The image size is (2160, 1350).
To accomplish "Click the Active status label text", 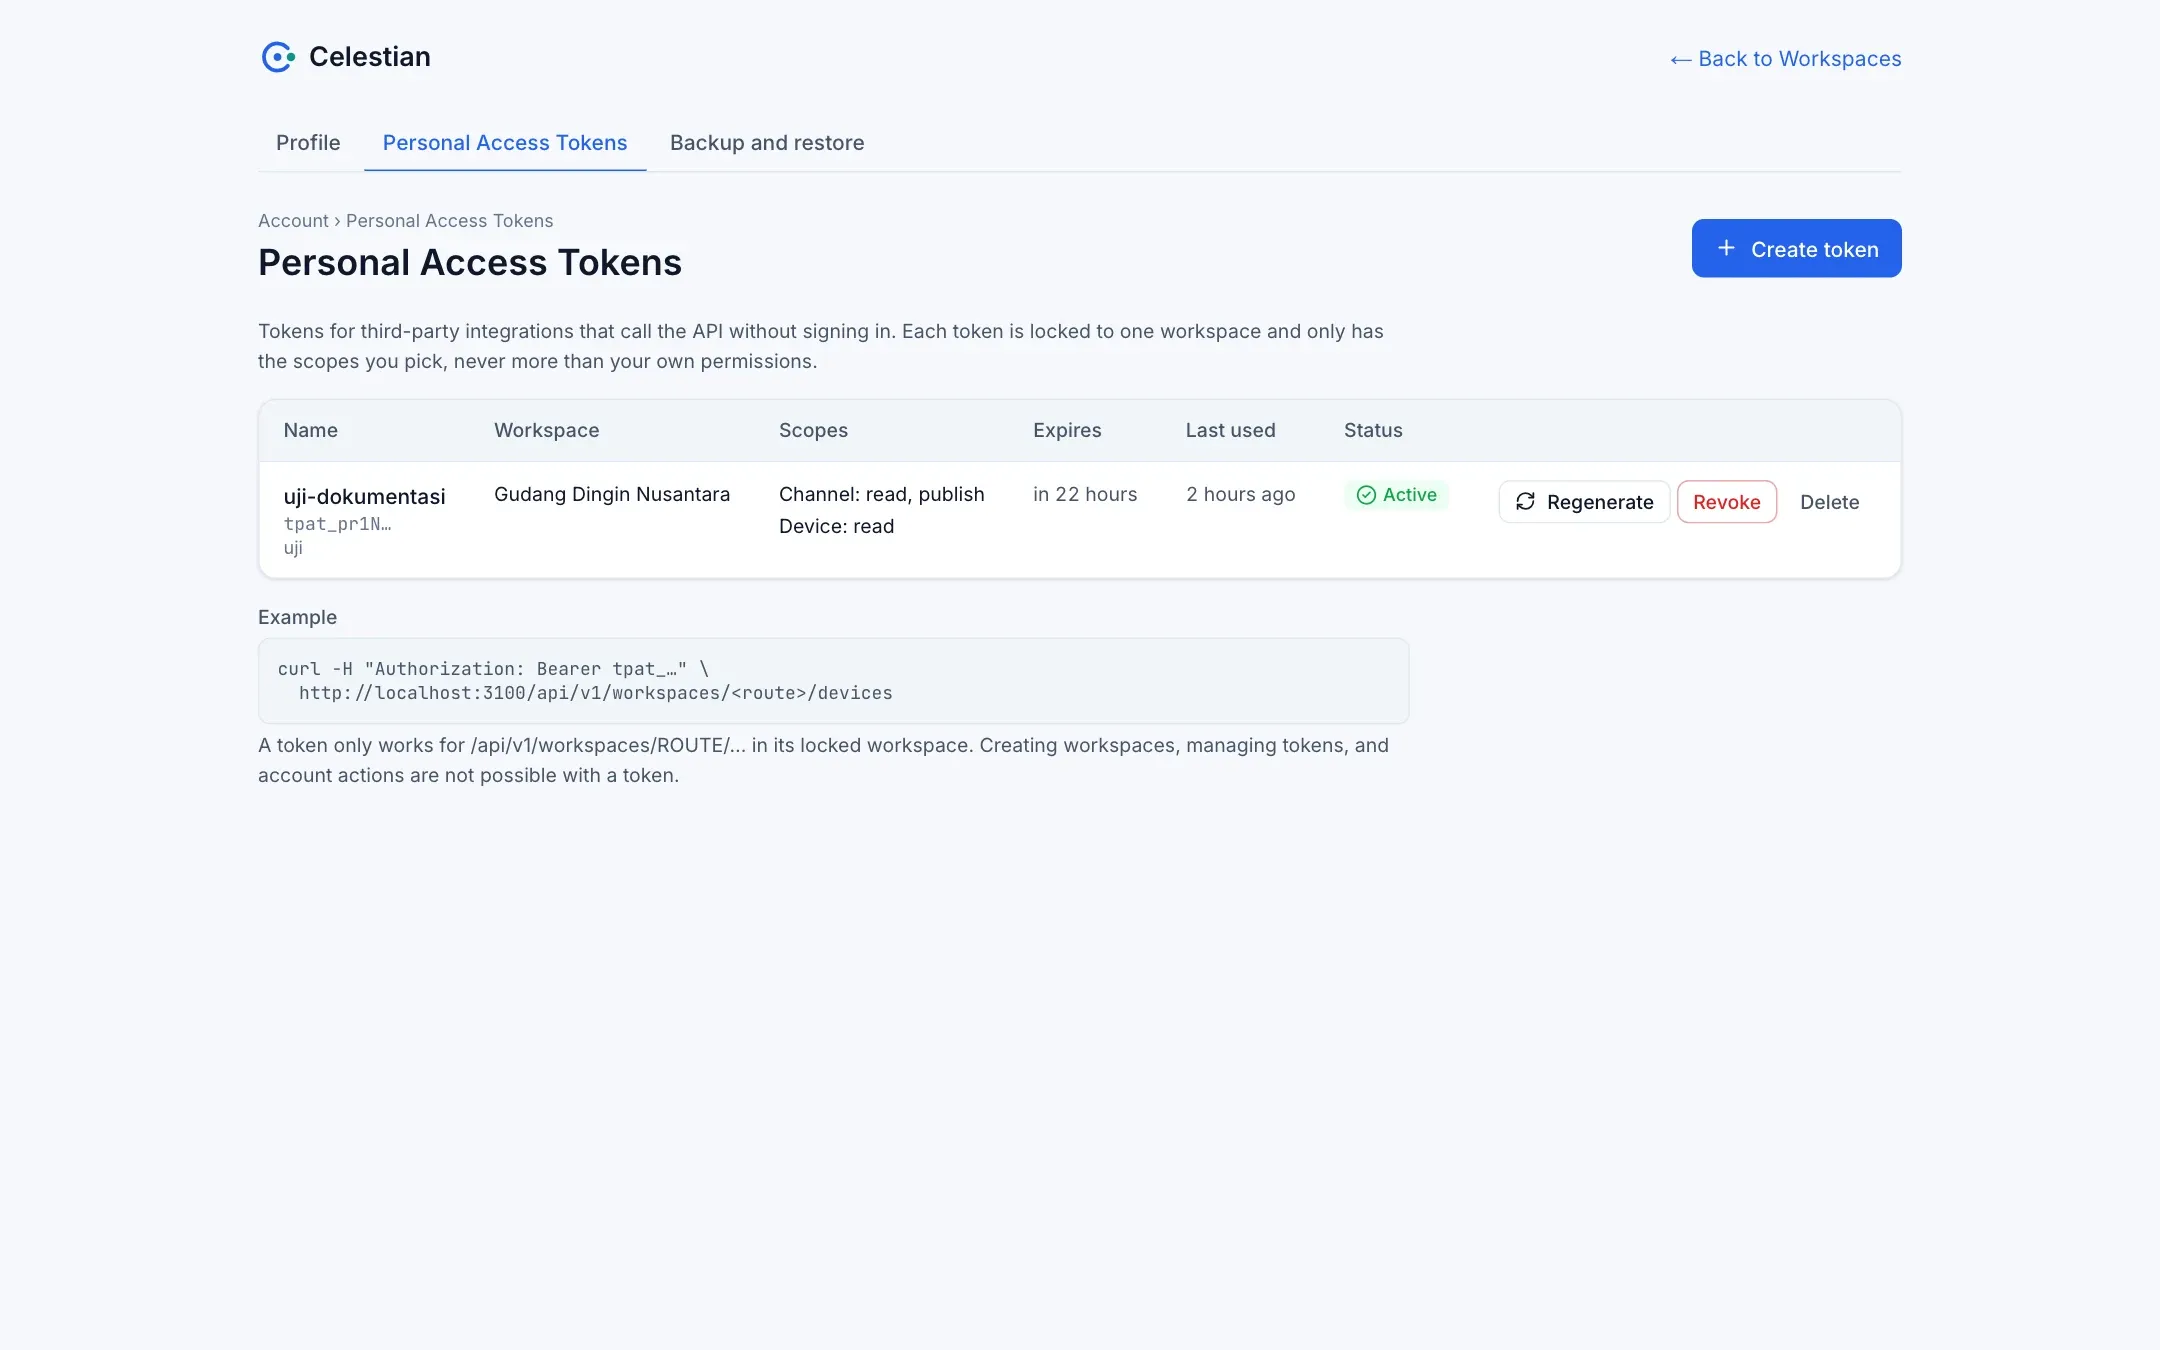I will pyautogui.click(x=1409, y=495).
